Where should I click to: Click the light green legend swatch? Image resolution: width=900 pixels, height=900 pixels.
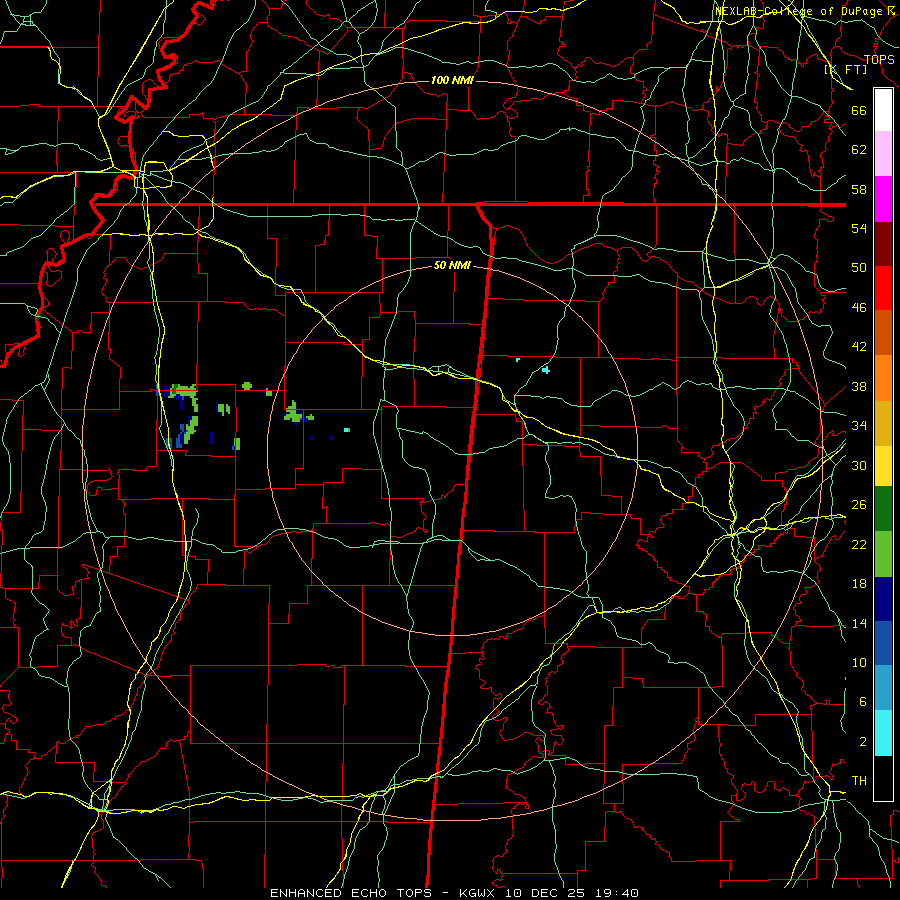883,554
